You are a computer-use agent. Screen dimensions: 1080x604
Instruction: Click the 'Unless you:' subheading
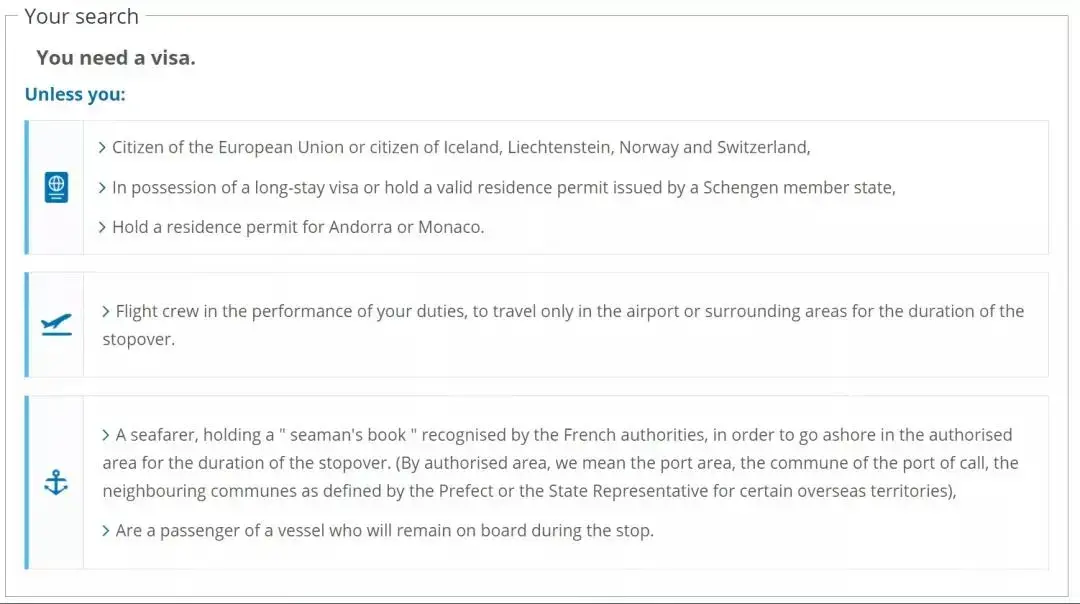pos(75,95)
